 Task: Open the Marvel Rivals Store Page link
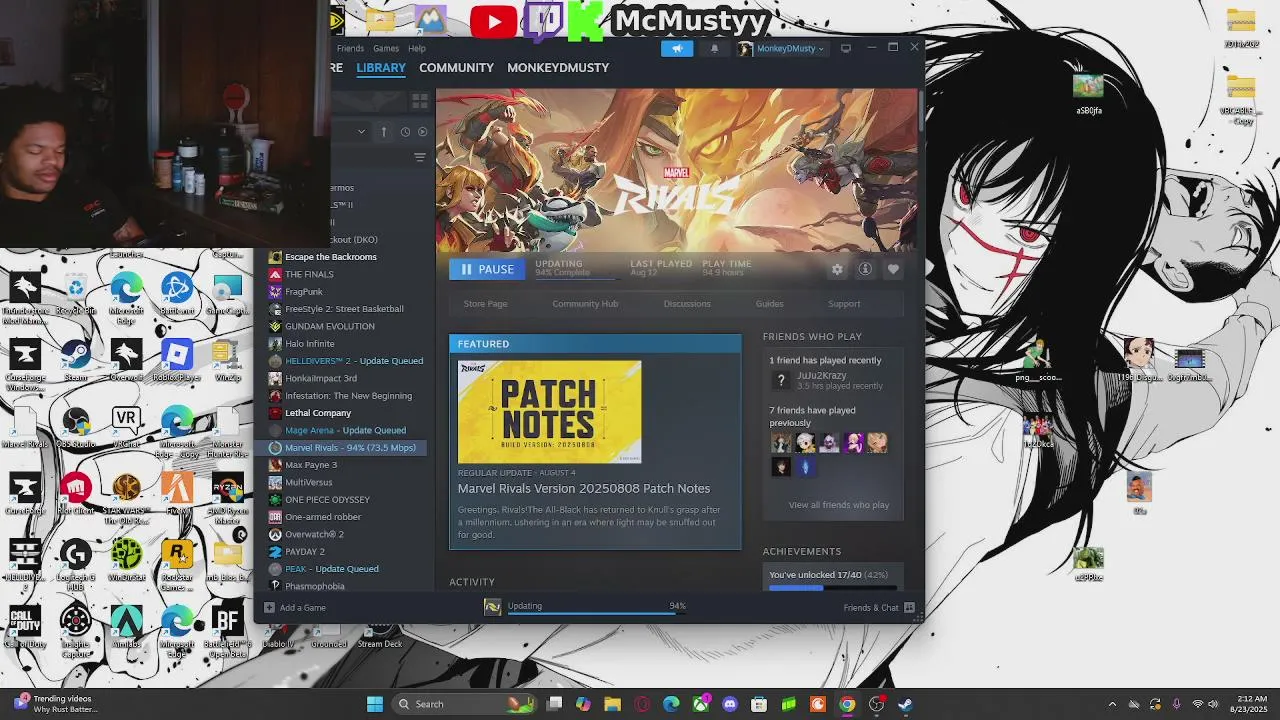pos(485,303)
